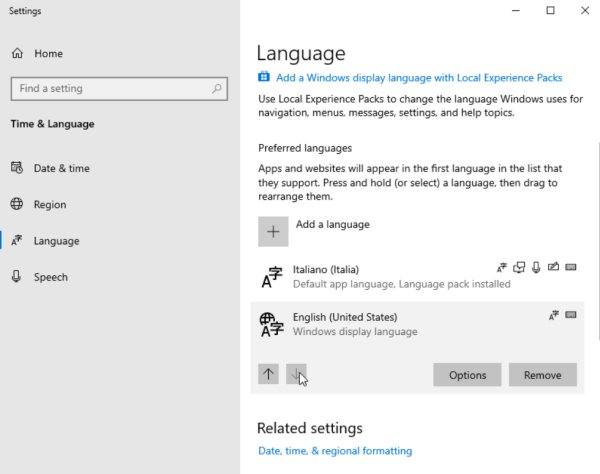This screenshot has height=474, width=600.
Task: Click the Italiano language entry icon
Action: point(272,277)
